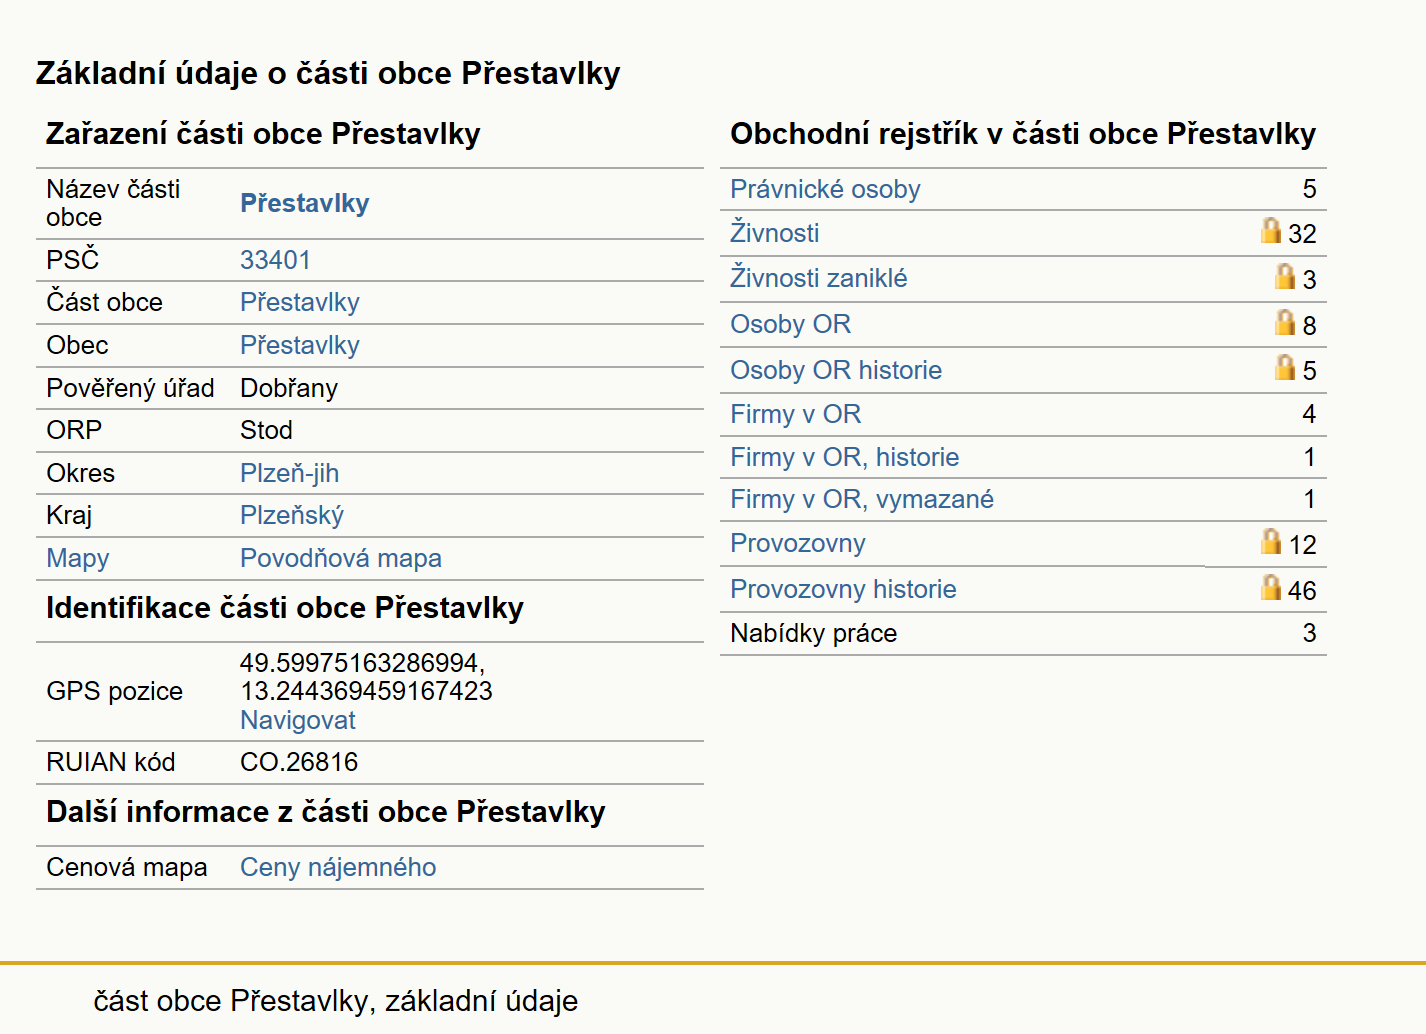1426x1034 pixels.
Task: Open the Plzeň-jih district link
Action: pos(289,473)
